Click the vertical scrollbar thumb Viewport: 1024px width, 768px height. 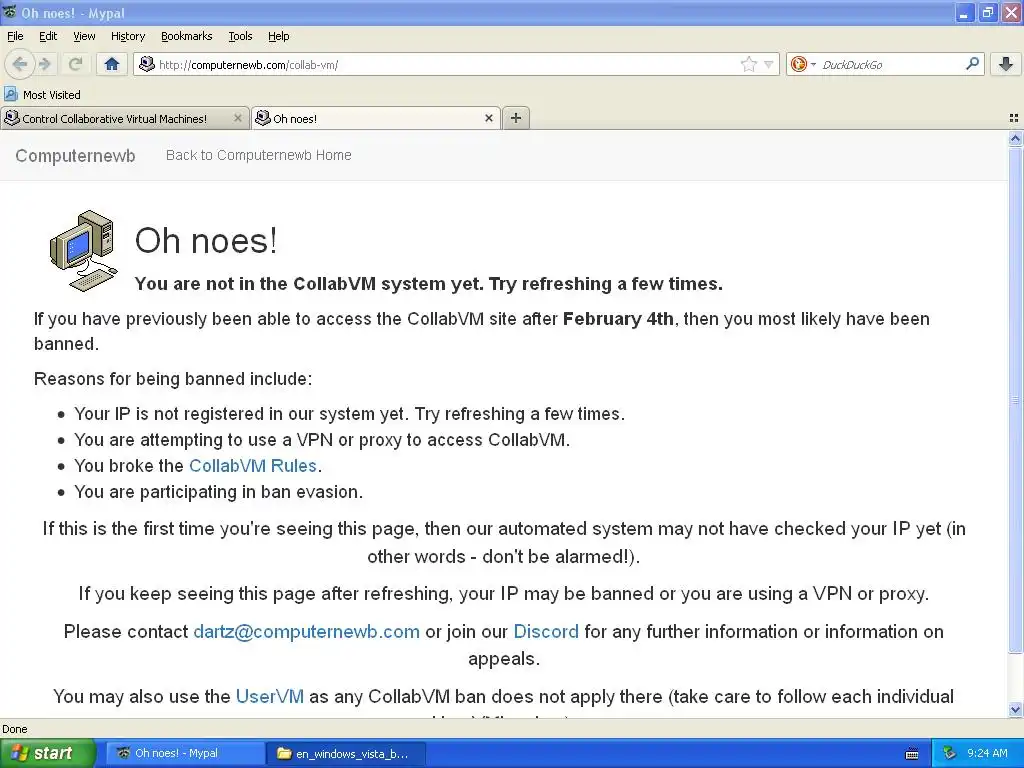pyautogui.click(x=1015, y=400)
